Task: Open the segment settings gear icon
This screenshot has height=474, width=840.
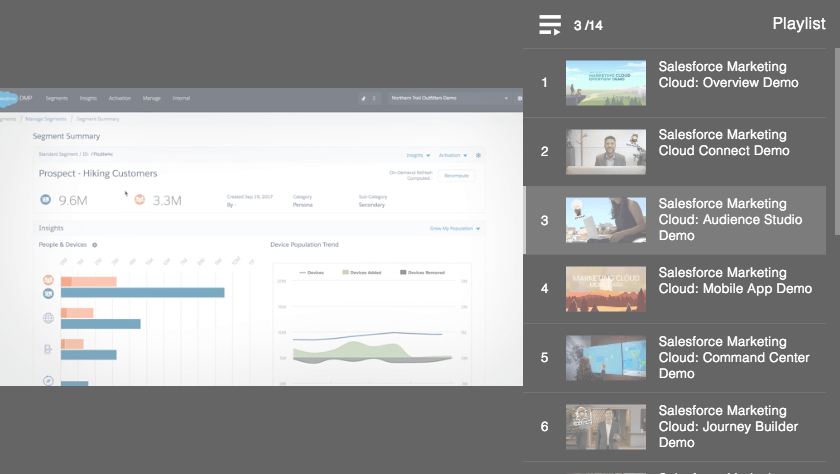Action: pos(478,155)
